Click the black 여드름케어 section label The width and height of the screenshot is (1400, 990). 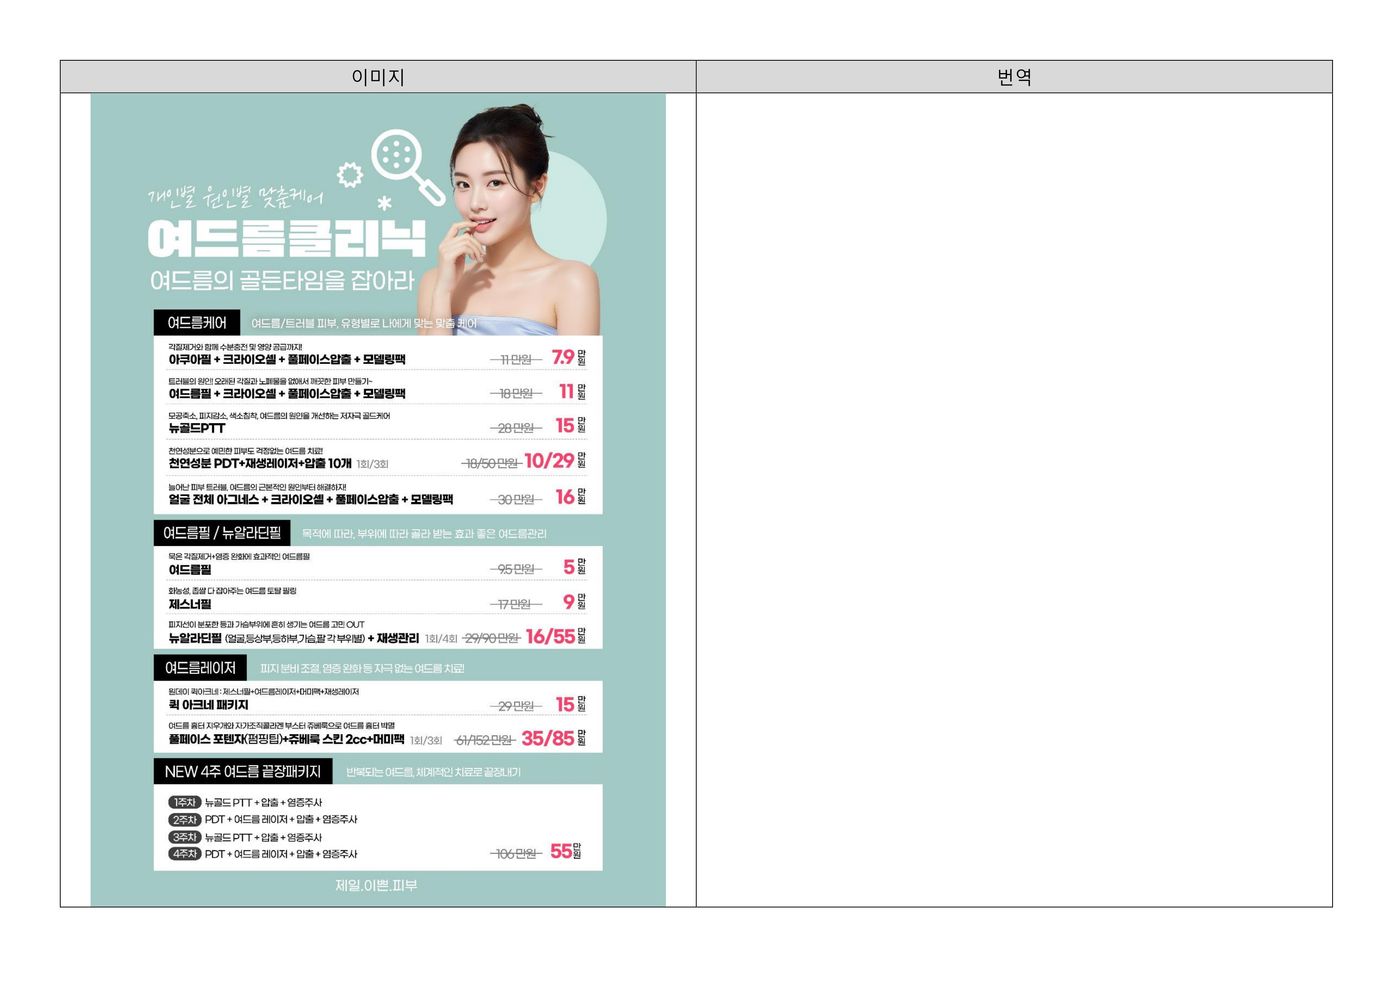coord(197,323)
